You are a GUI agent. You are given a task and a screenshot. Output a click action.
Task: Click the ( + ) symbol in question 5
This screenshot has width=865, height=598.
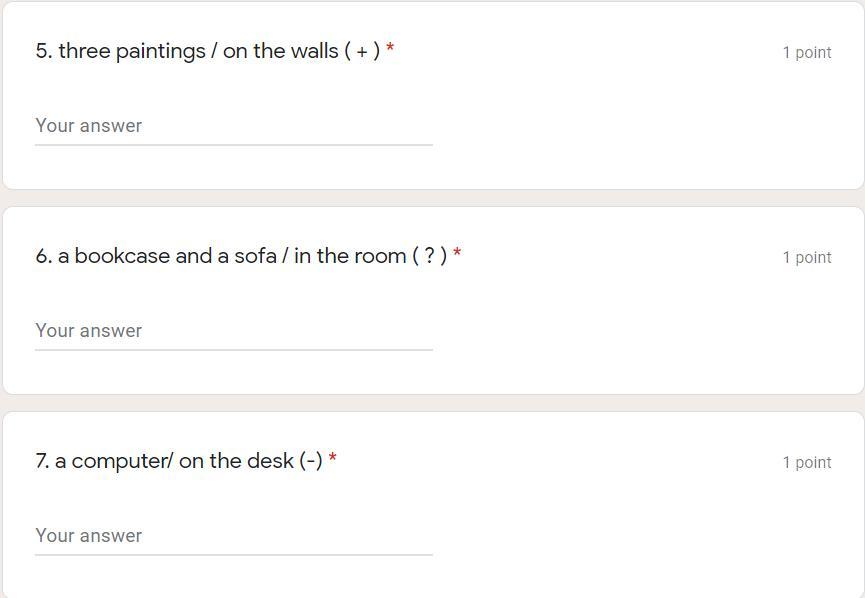click(362, 51)
